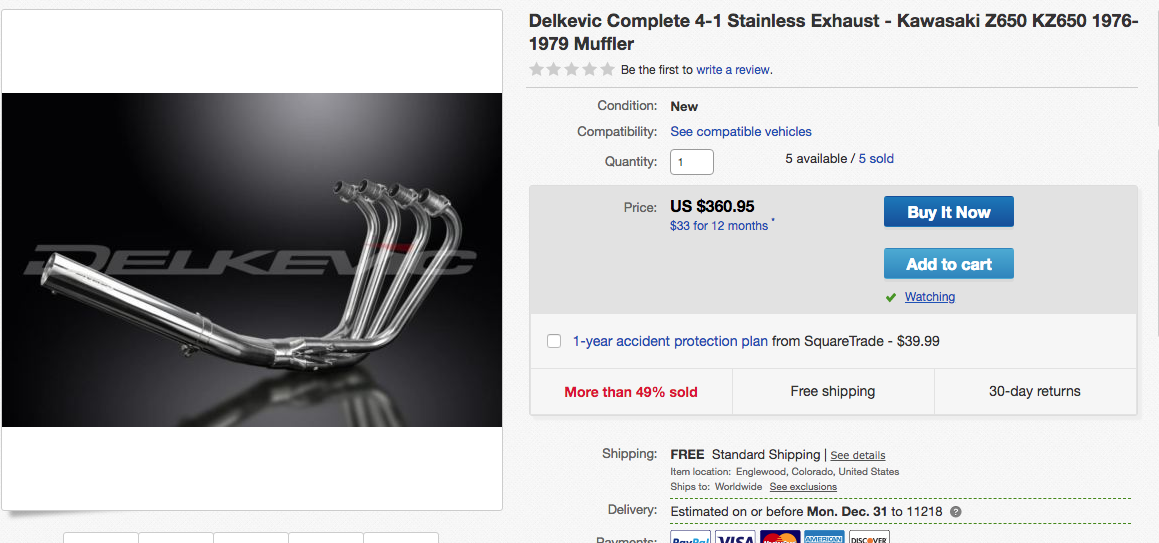Image resolution: width=1159 pixels, height=543 pixels.
Task: Click the Quantity input field
Action: 692,161
